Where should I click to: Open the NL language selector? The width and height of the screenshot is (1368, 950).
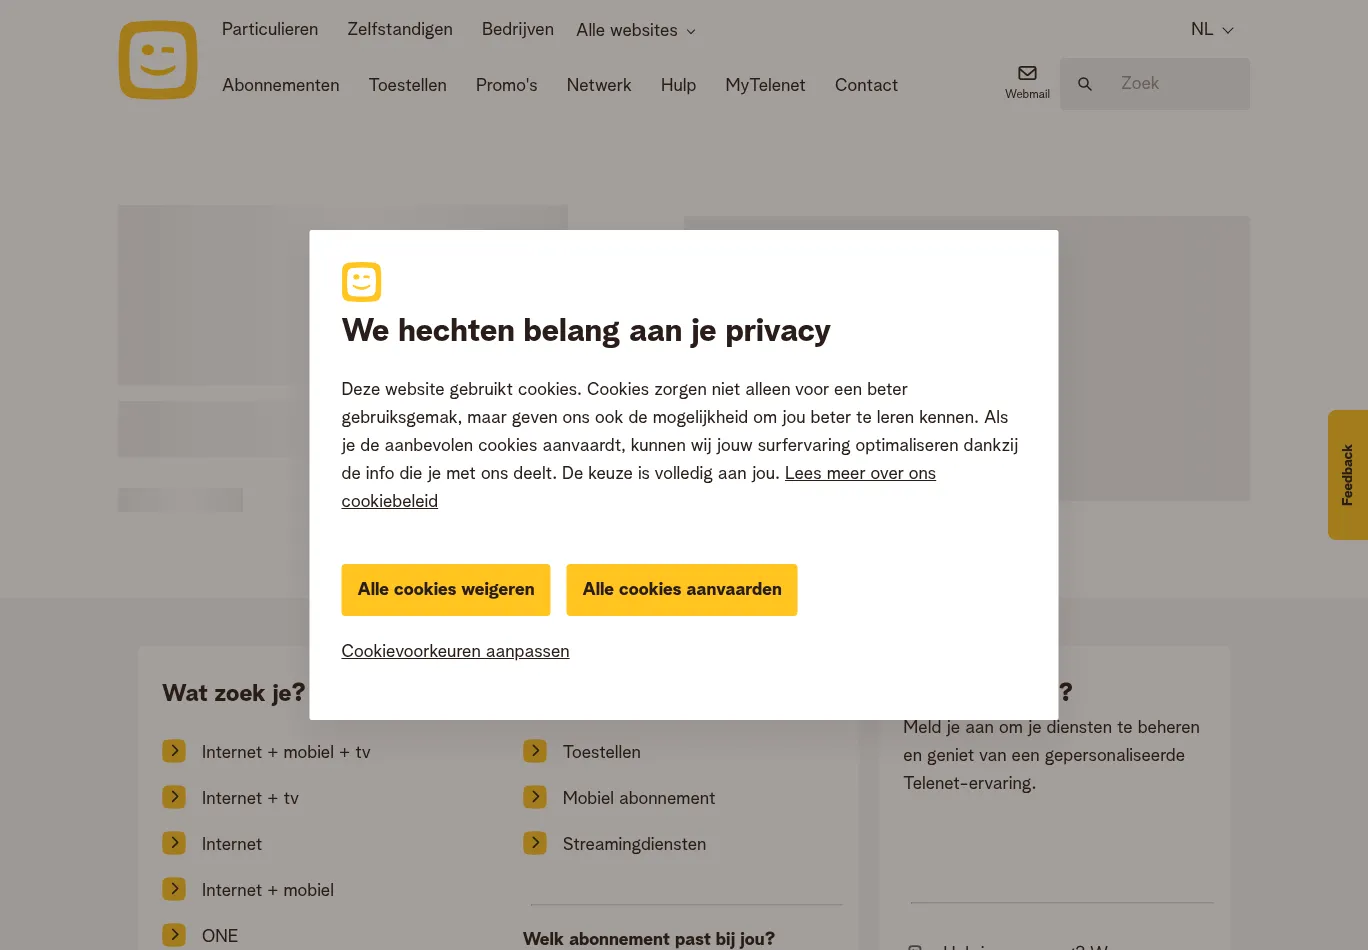point(1211,29)
